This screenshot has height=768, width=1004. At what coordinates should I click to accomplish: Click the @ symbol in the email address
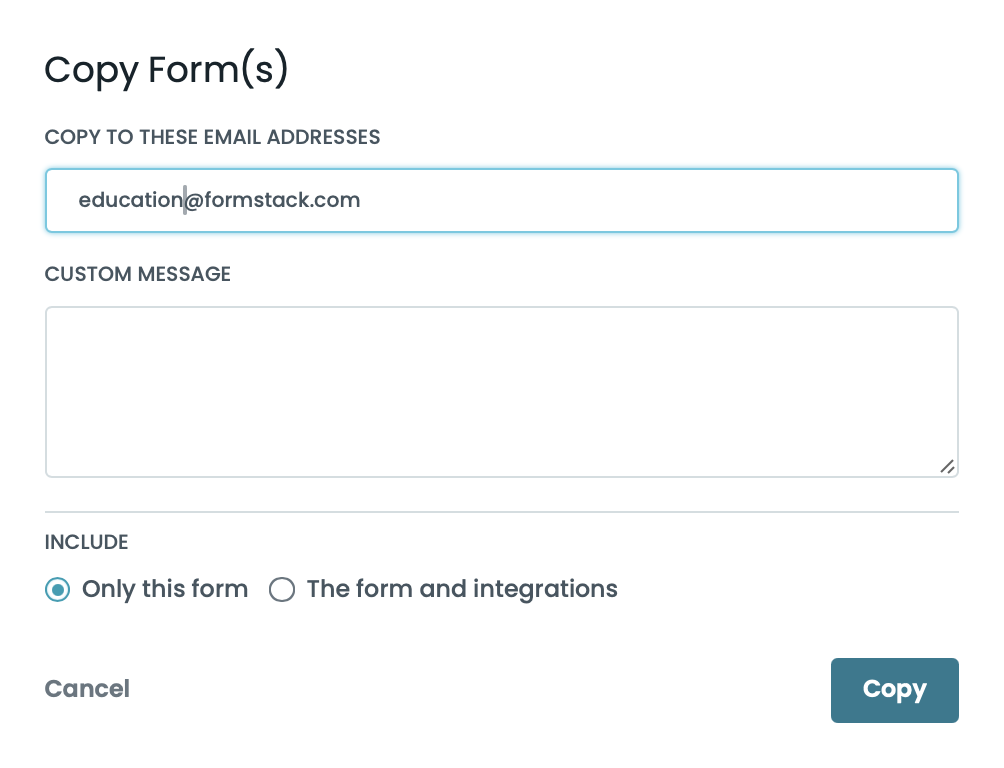[194, 200]
